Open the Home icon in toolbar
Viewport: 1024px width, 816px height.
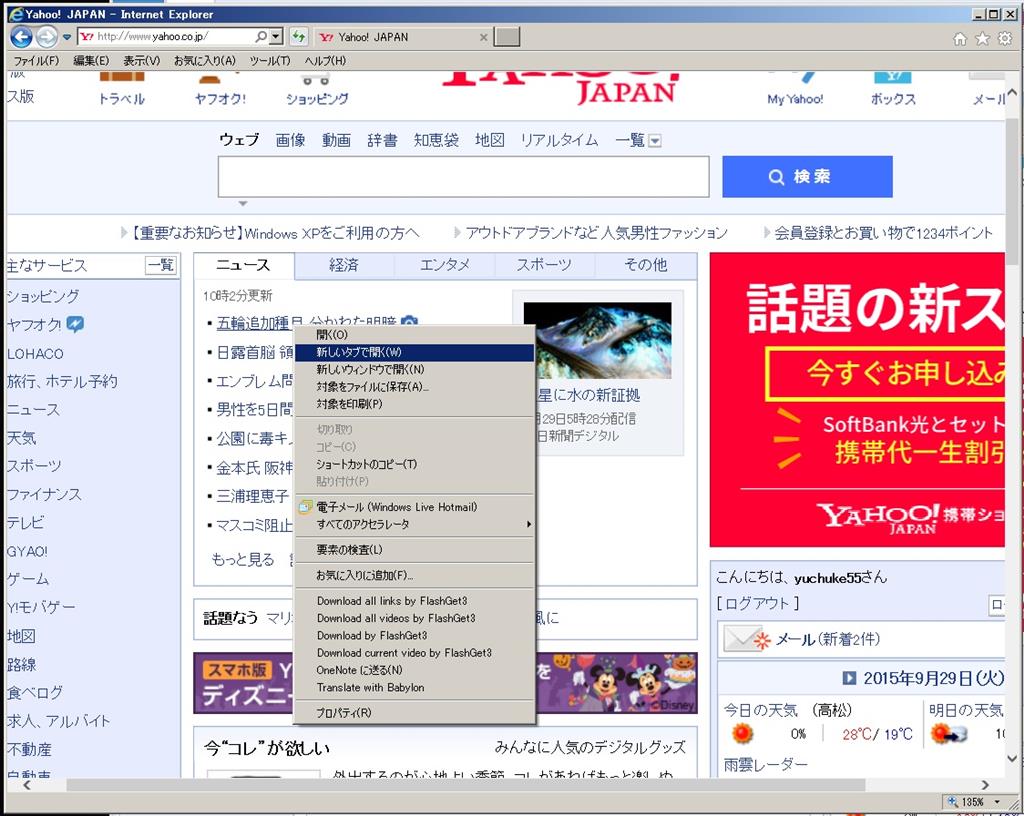click(960, 39)
